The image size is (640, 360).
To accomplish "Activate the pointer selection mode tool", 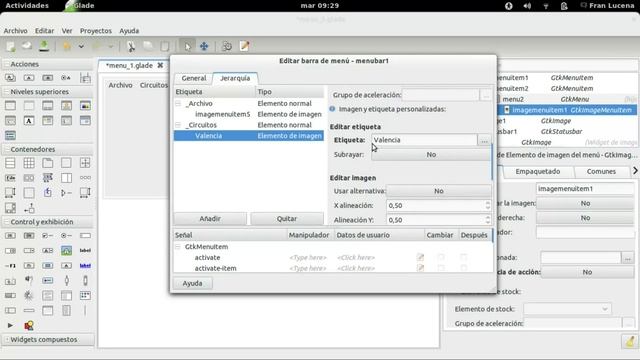I will pyautogui.click(x=187, y=46).
